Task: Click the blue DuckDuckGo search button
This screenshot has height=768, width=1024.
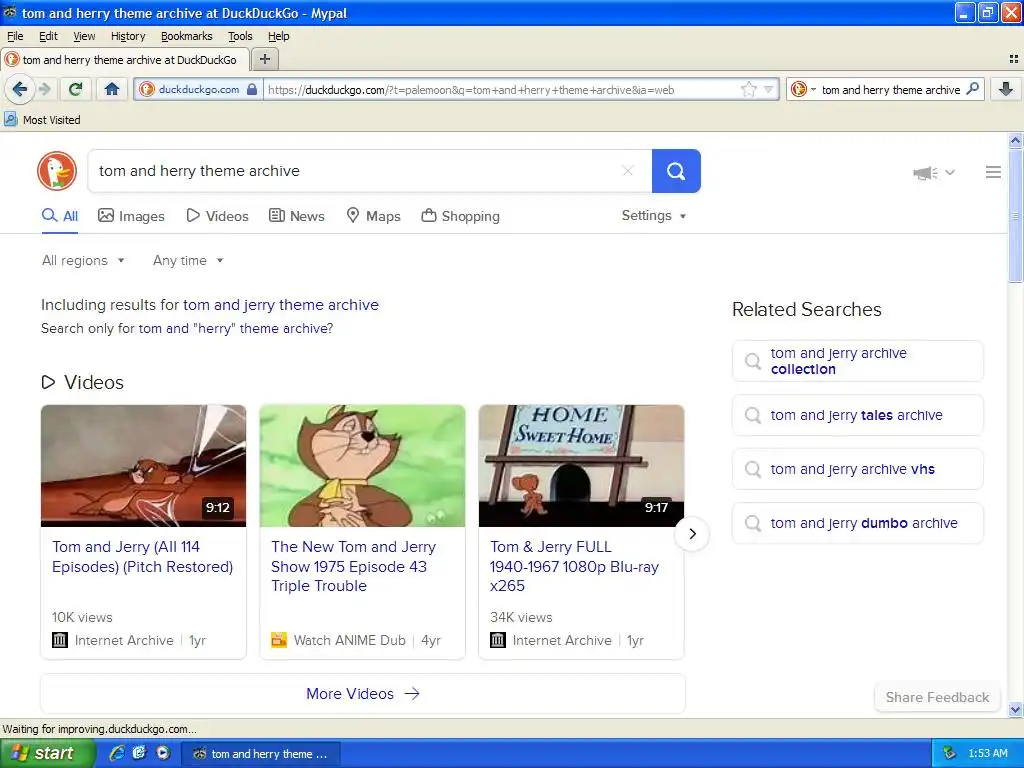Action: [676, 171]
